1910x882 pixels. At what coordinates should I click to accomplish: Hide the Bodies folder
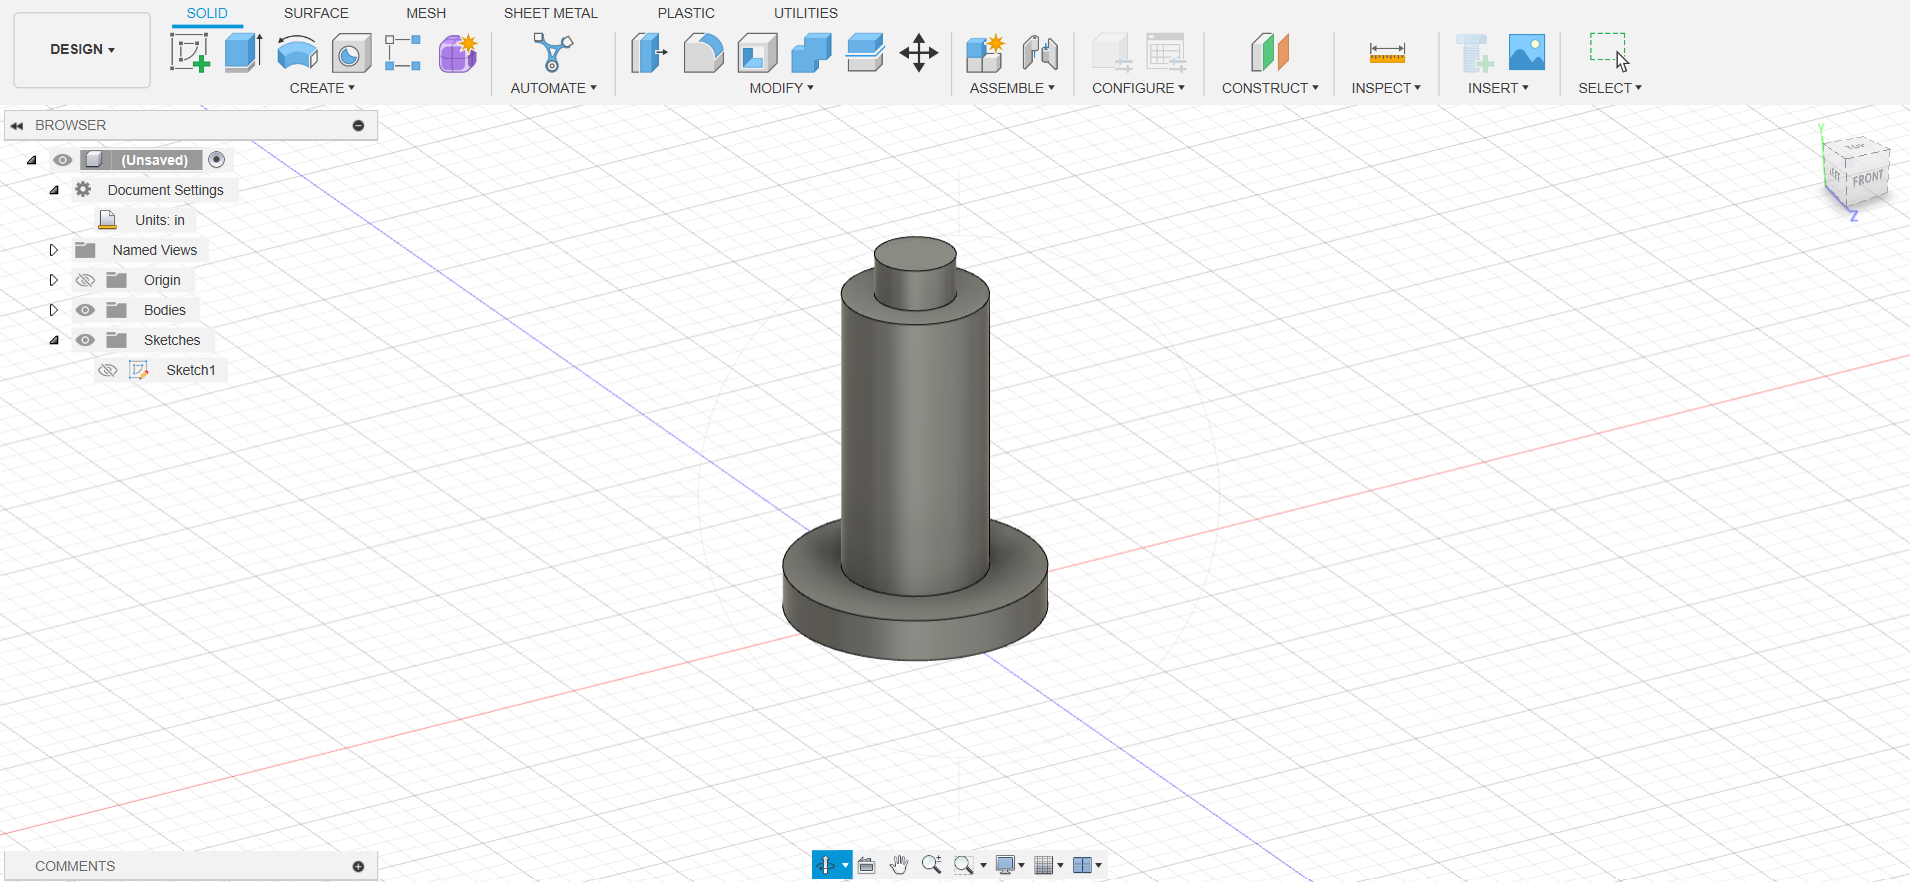(86, 310)
